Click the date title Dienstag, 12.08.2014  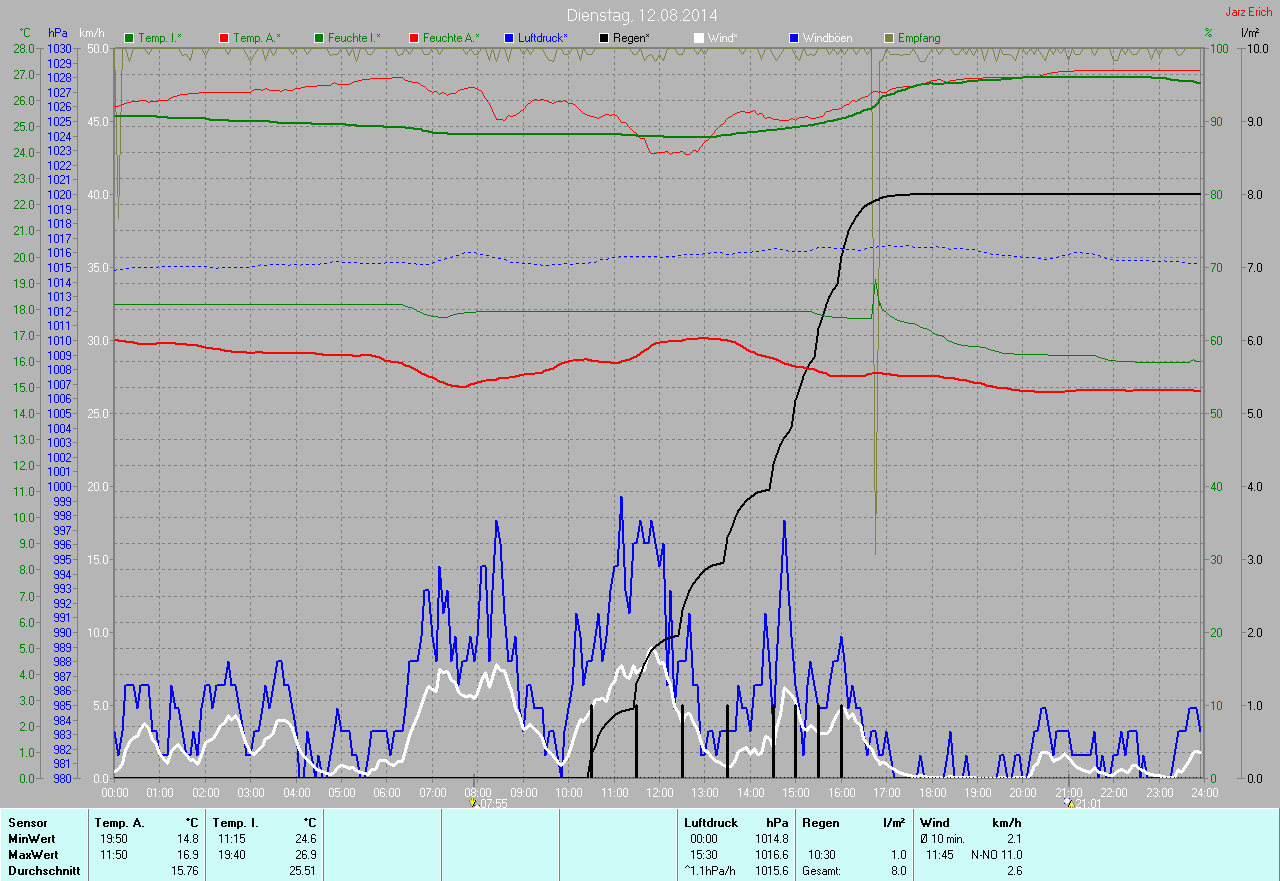(x=642, y=15)
